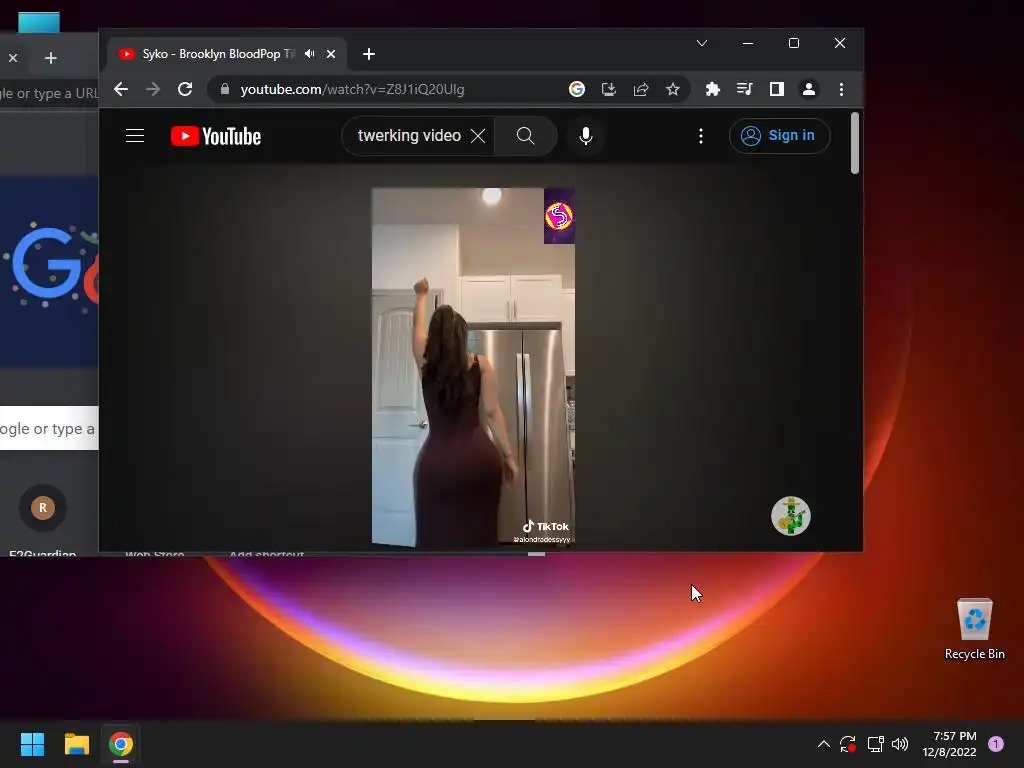Open YouTube settings three-dot menu
This screenshot has height=768, width=1024.
pyautogui.click(x=701, y=136)
